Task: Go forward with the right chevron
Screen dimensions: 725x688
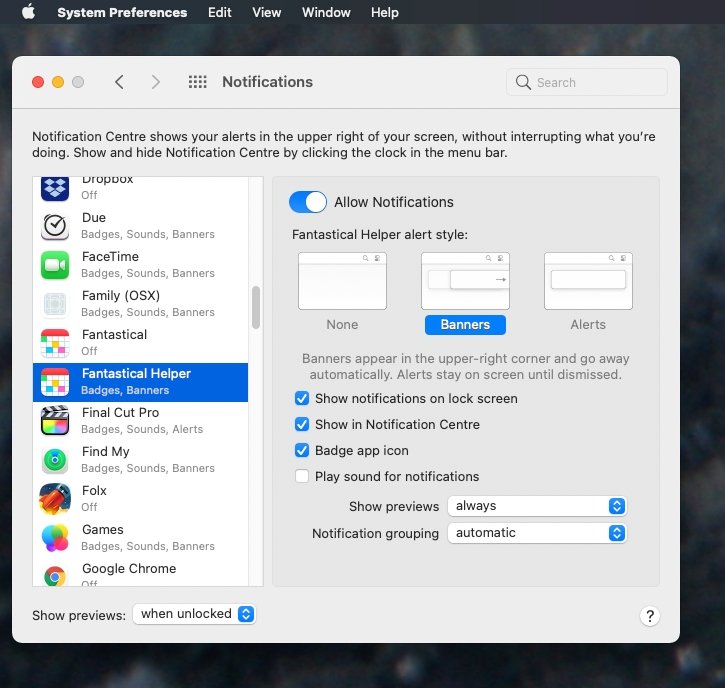Action: tap(156, 82)
